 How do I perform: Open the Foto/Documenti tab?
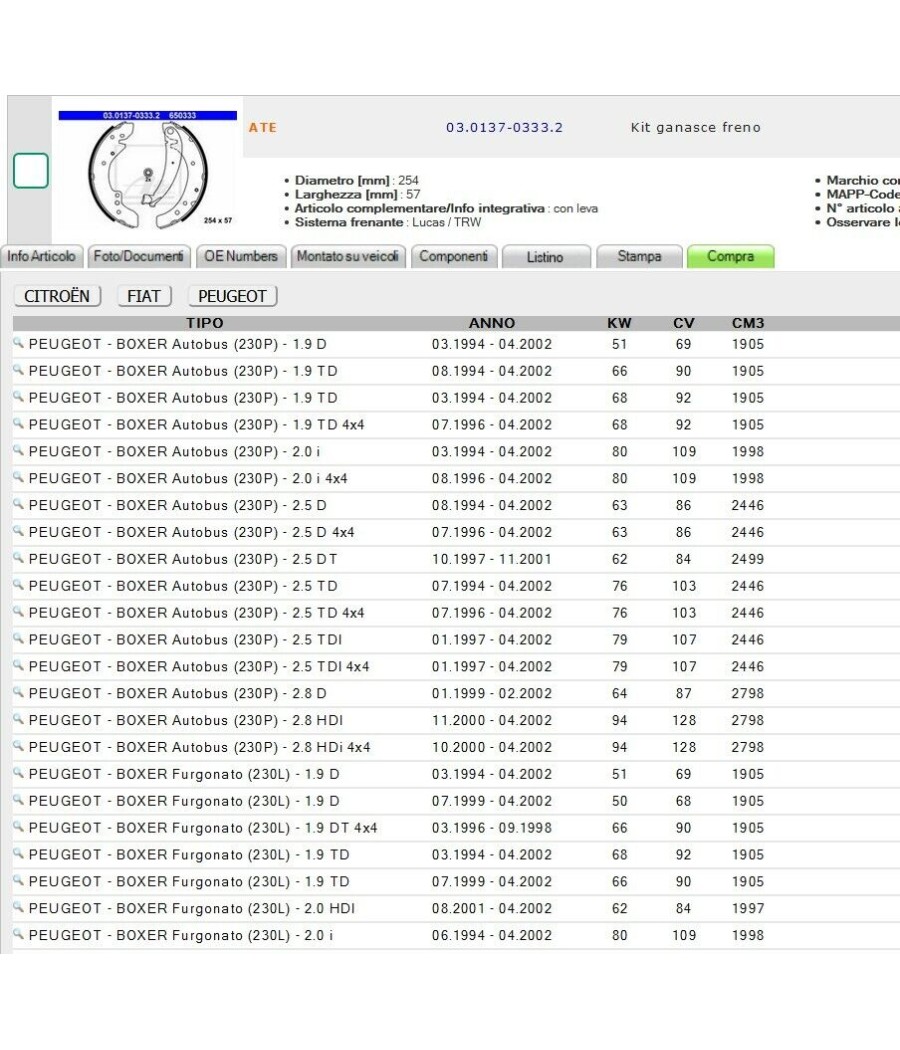[139, 256]
